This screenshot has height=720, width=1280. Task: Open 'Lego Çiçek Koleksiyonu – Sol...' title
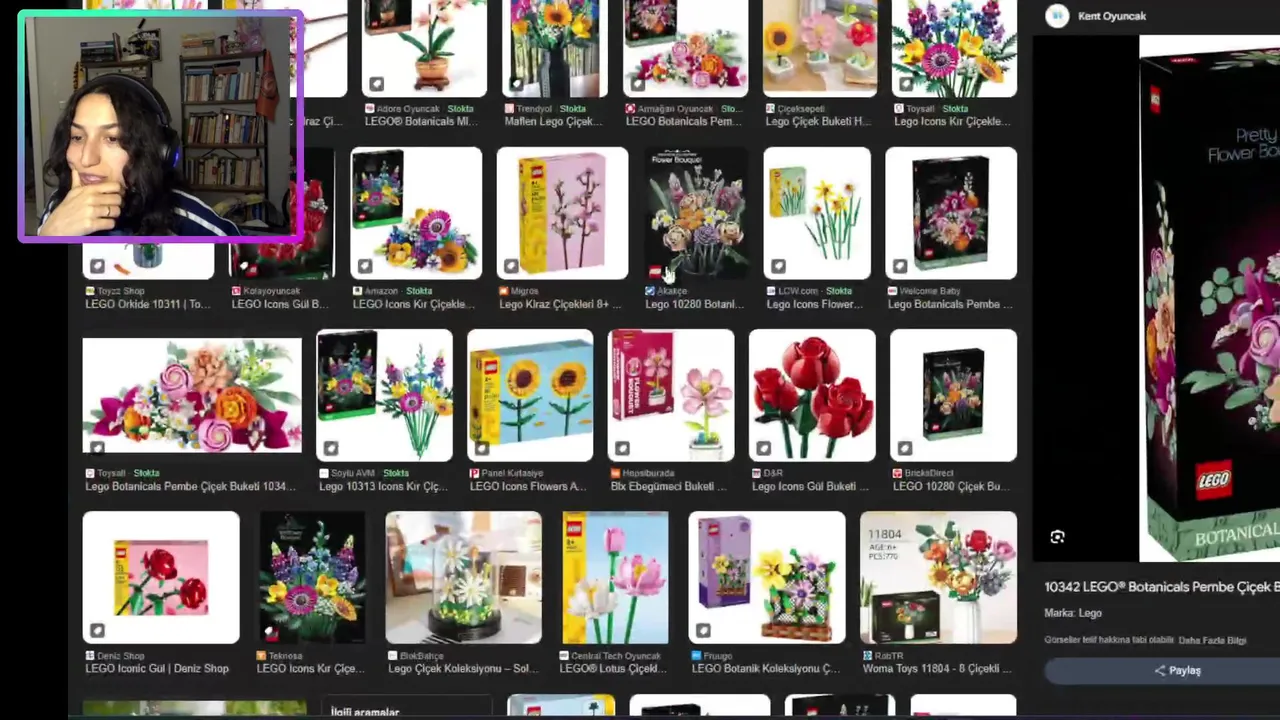coord(462,668)
